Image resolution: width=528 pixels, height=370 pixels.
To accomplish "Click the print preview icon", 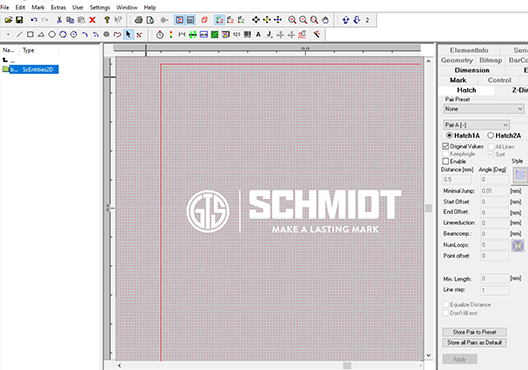I will coord(150,20).
